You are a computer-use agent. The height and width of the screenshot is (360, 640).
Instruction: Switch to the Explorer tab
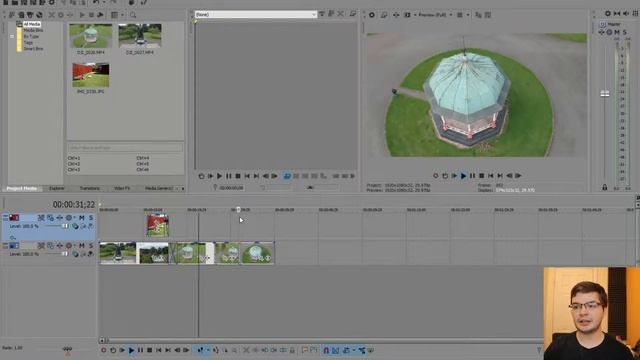click(x=57, y=189)
